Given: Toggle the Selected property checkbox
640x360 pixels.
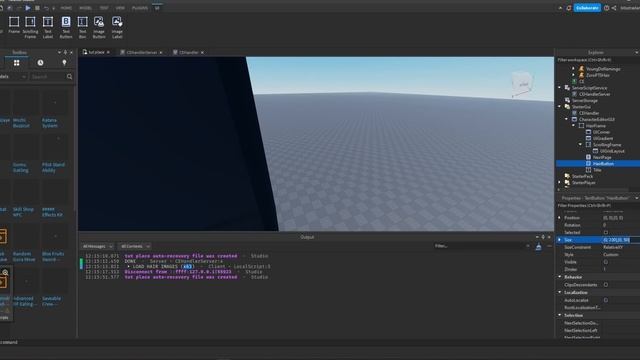Looking at the screenshot, I should 606,233.
